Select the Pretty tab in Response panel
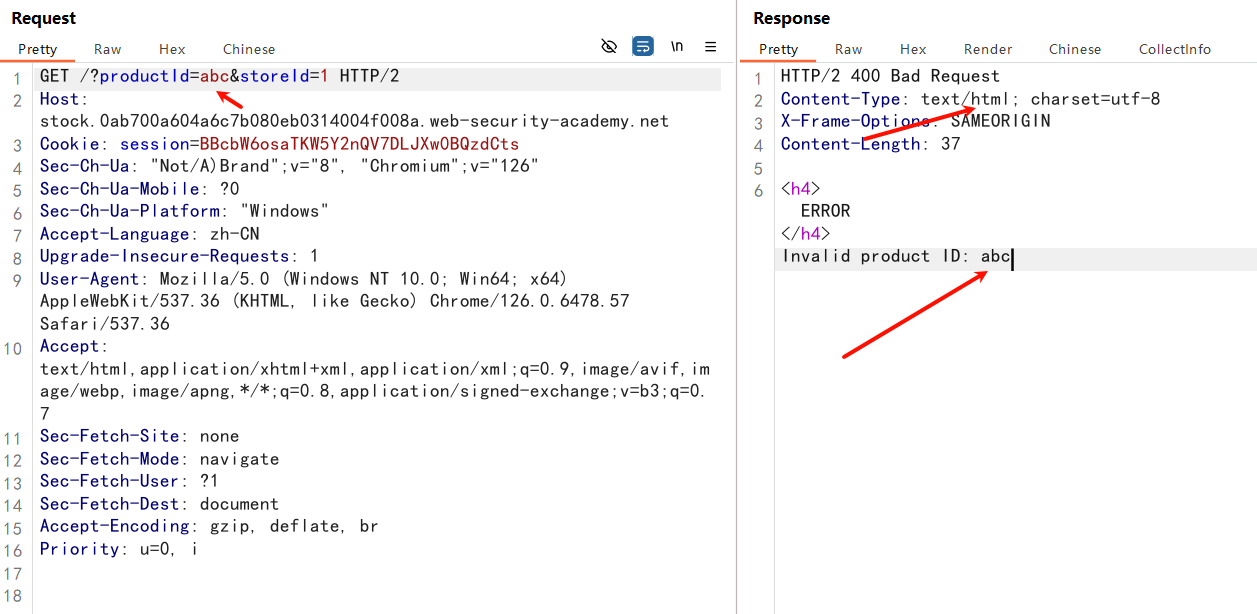This screenshot has width=1257, height=614. pyautogui.click(x=779, y=49)
